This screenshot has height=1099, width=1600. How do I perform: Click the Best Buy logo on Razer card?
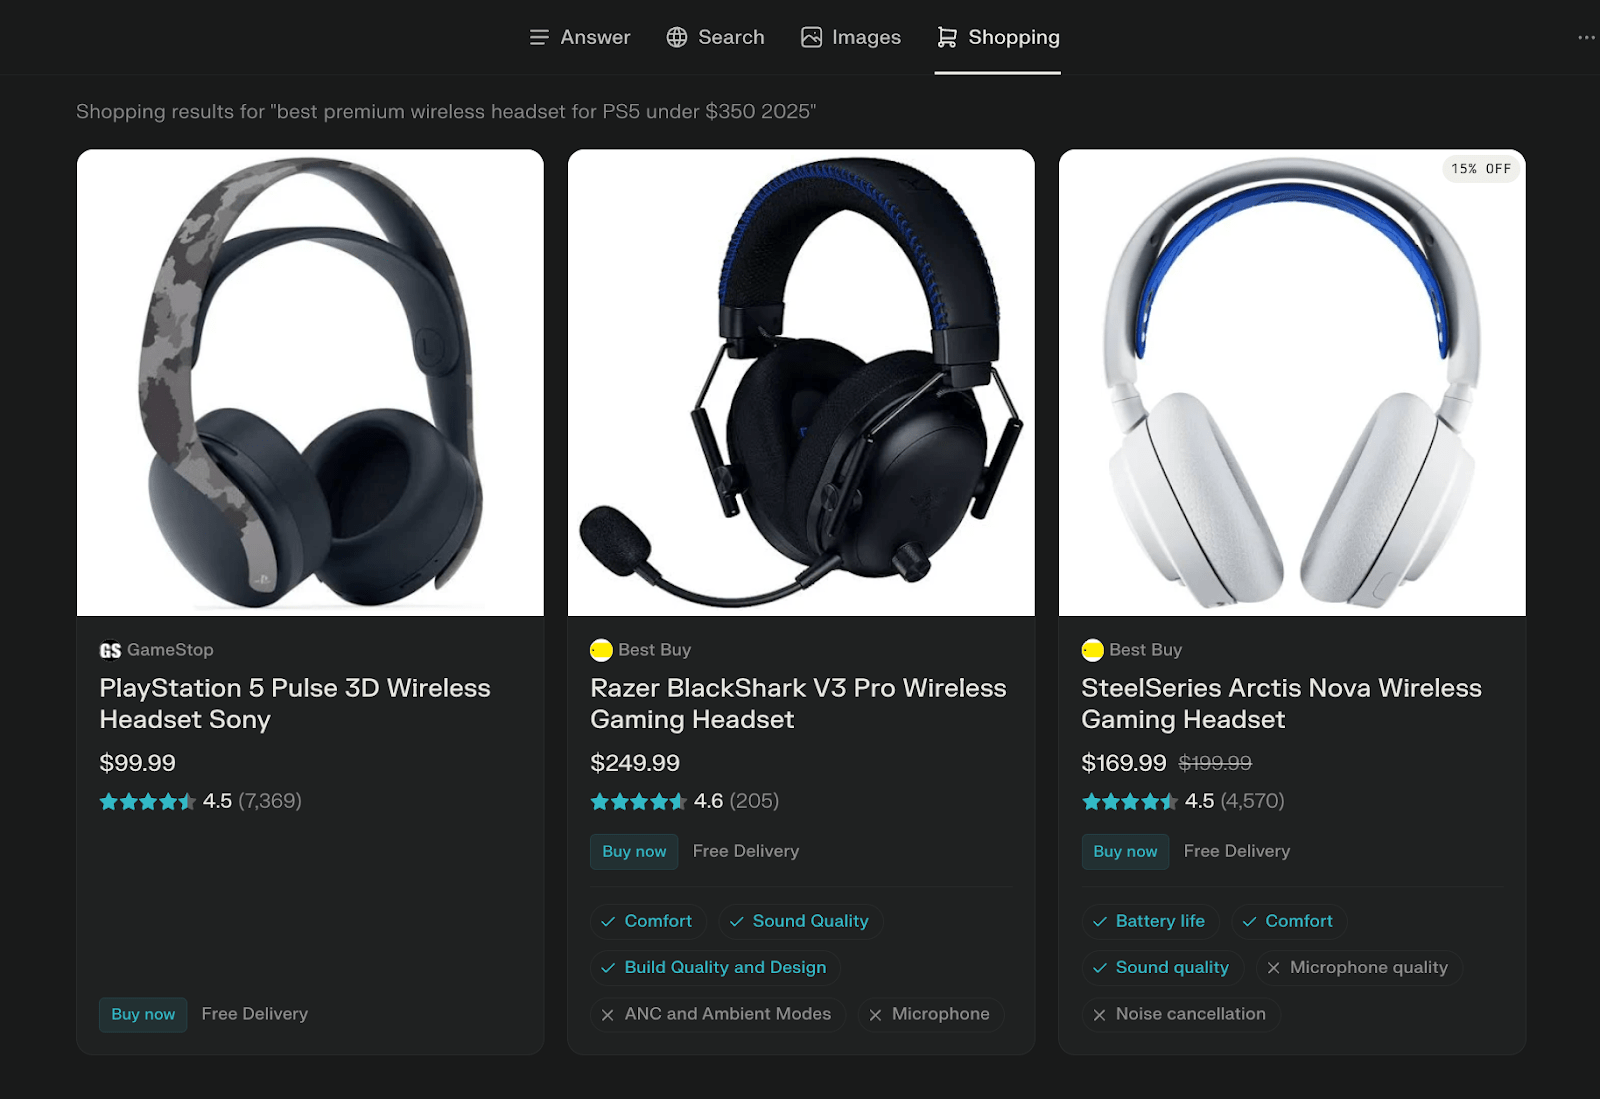point(601,651)
